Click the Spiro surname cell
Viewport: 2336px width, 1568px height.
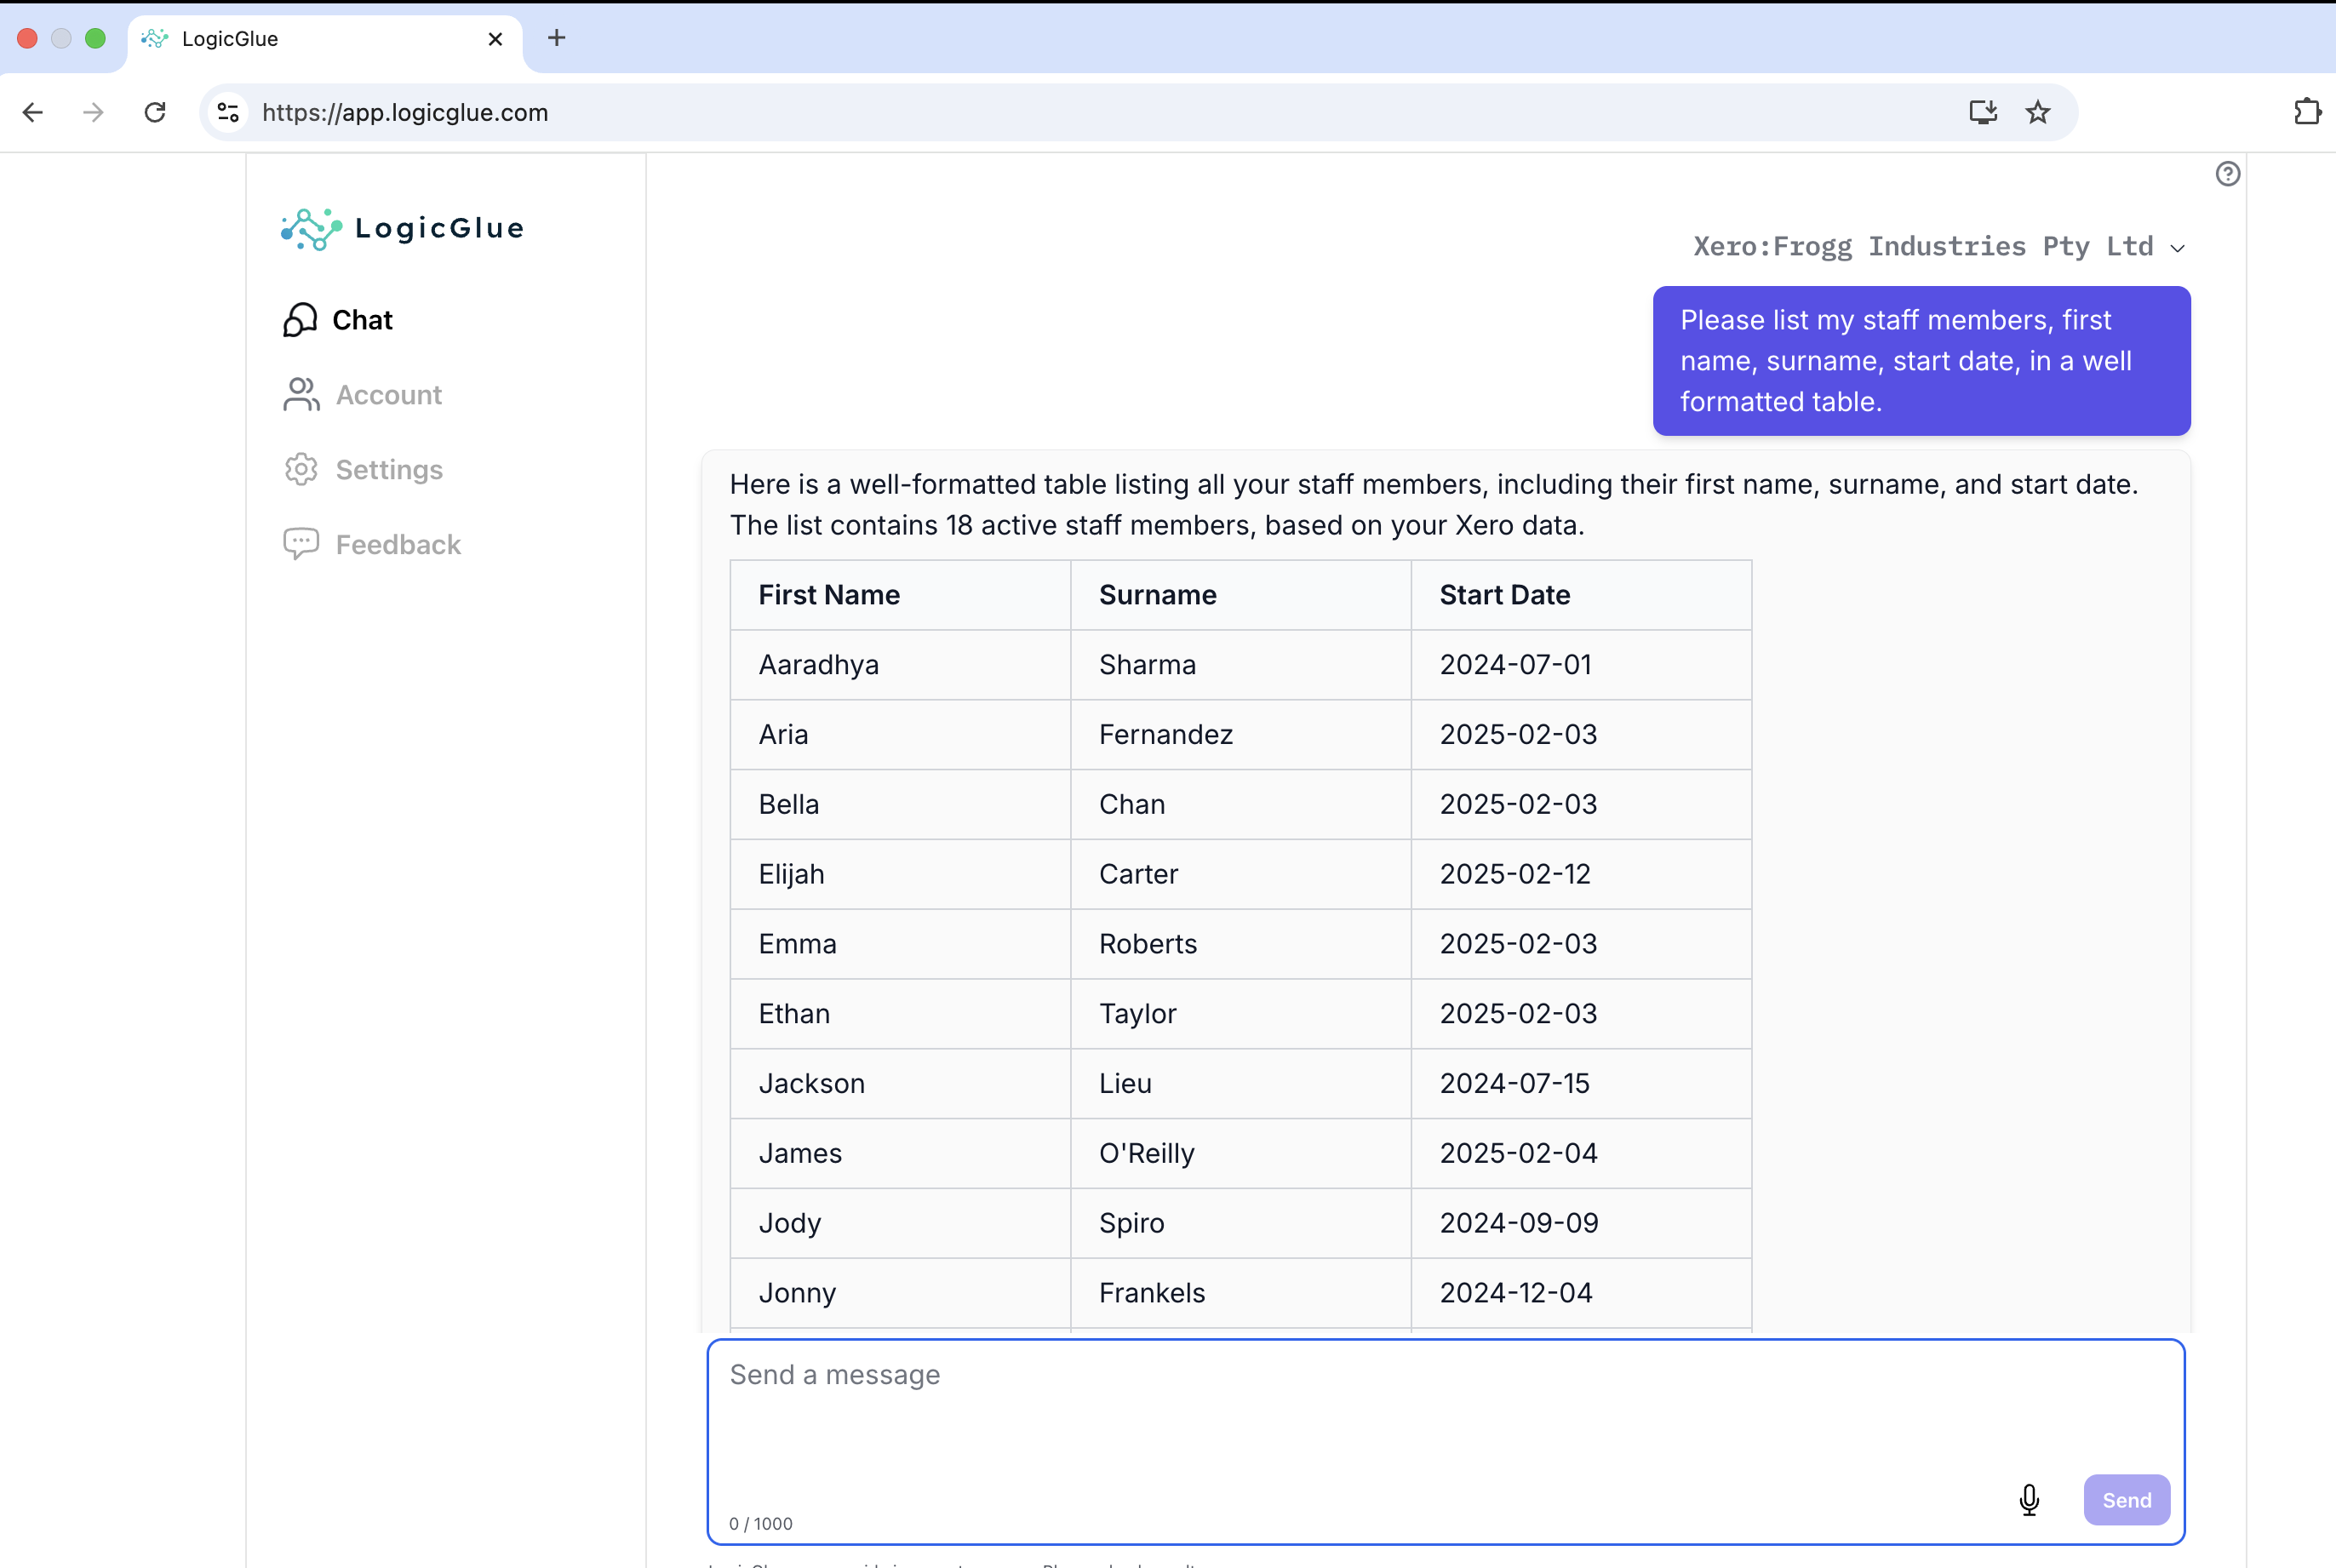coord(1241,1223)
